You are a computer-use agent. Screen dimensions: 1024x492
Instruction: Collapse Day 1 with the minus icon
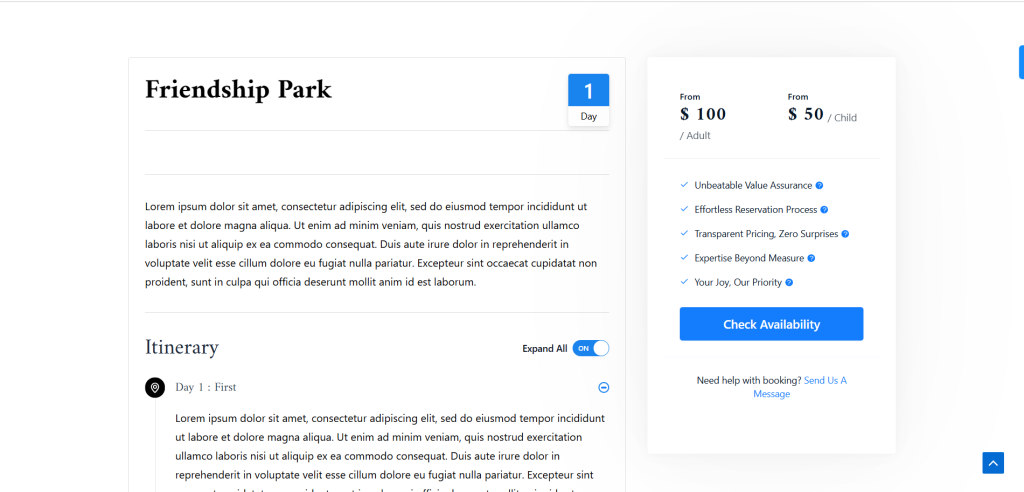(603, 388)
